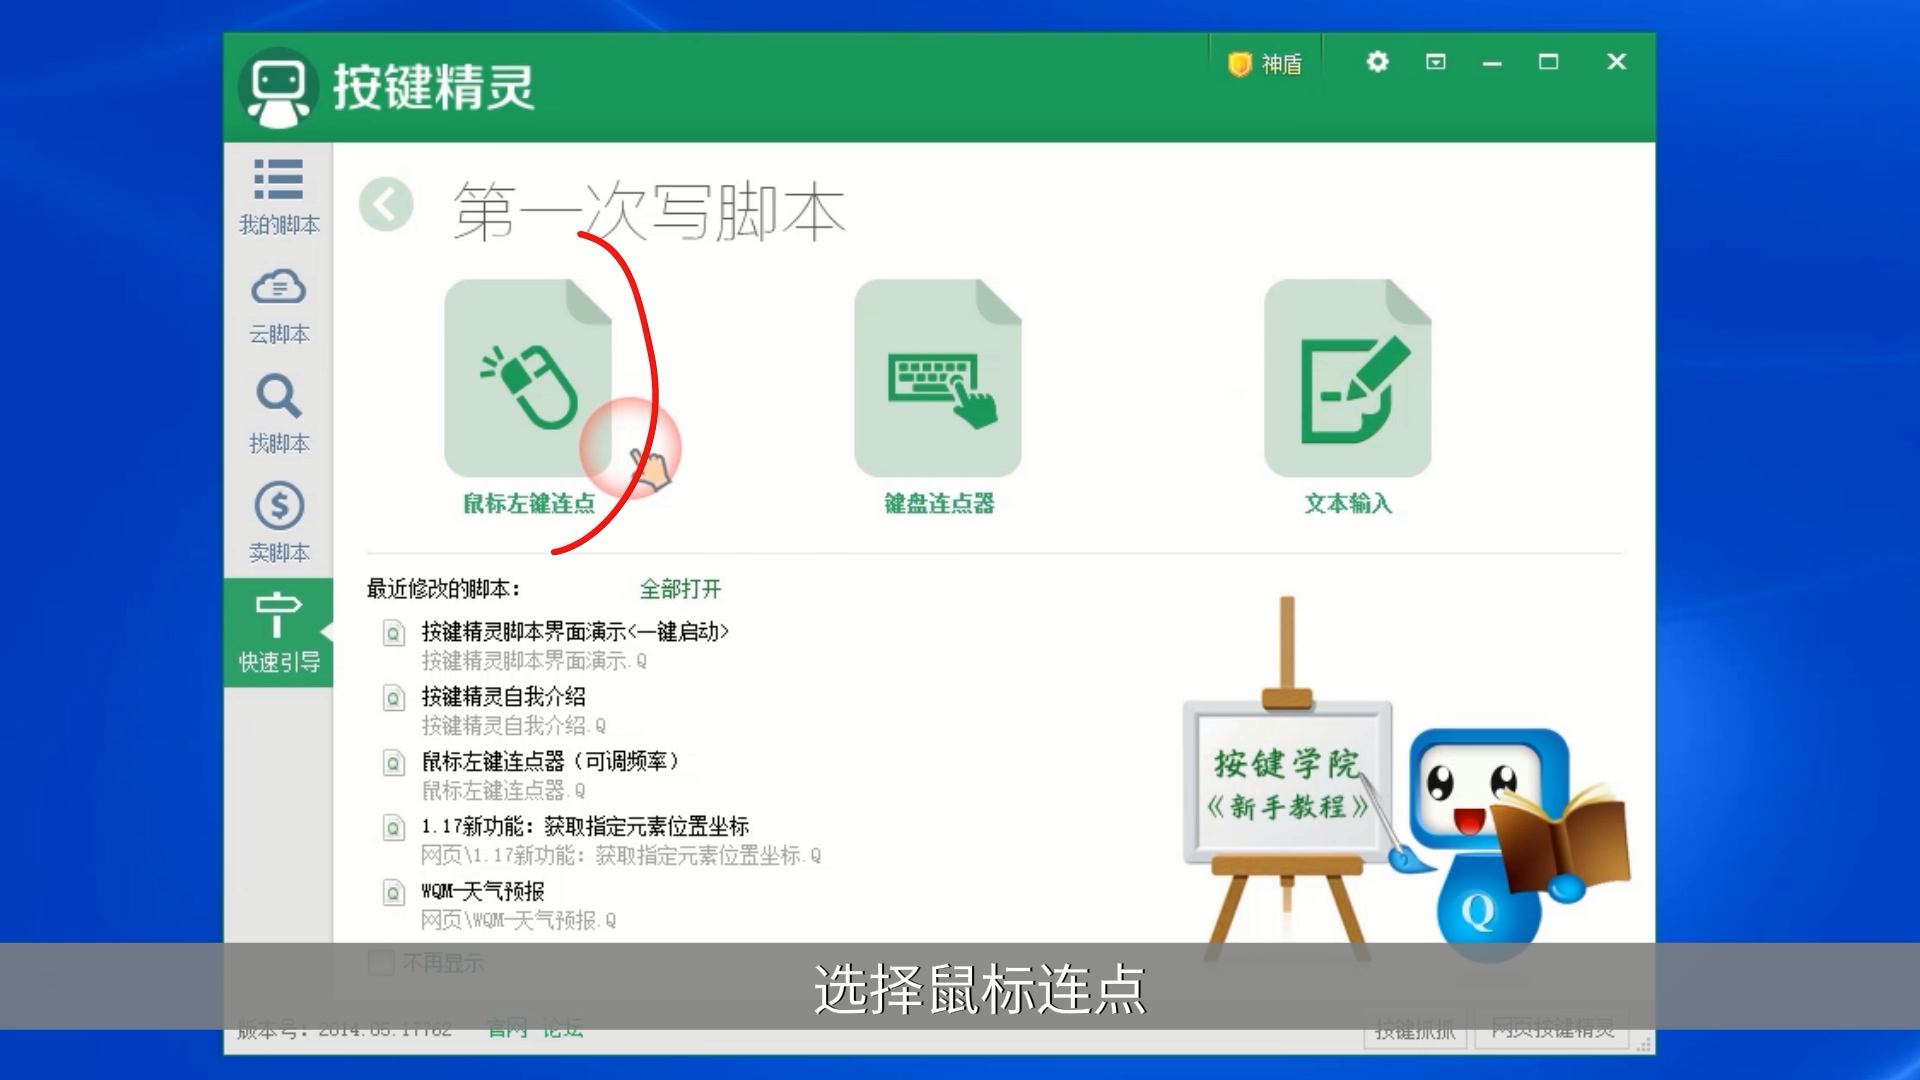Image resolution: width=1920 pixels, height=1080 pixels.
Task: Open the 官网 link in status bar
Action: click(x=508, y=1028)
